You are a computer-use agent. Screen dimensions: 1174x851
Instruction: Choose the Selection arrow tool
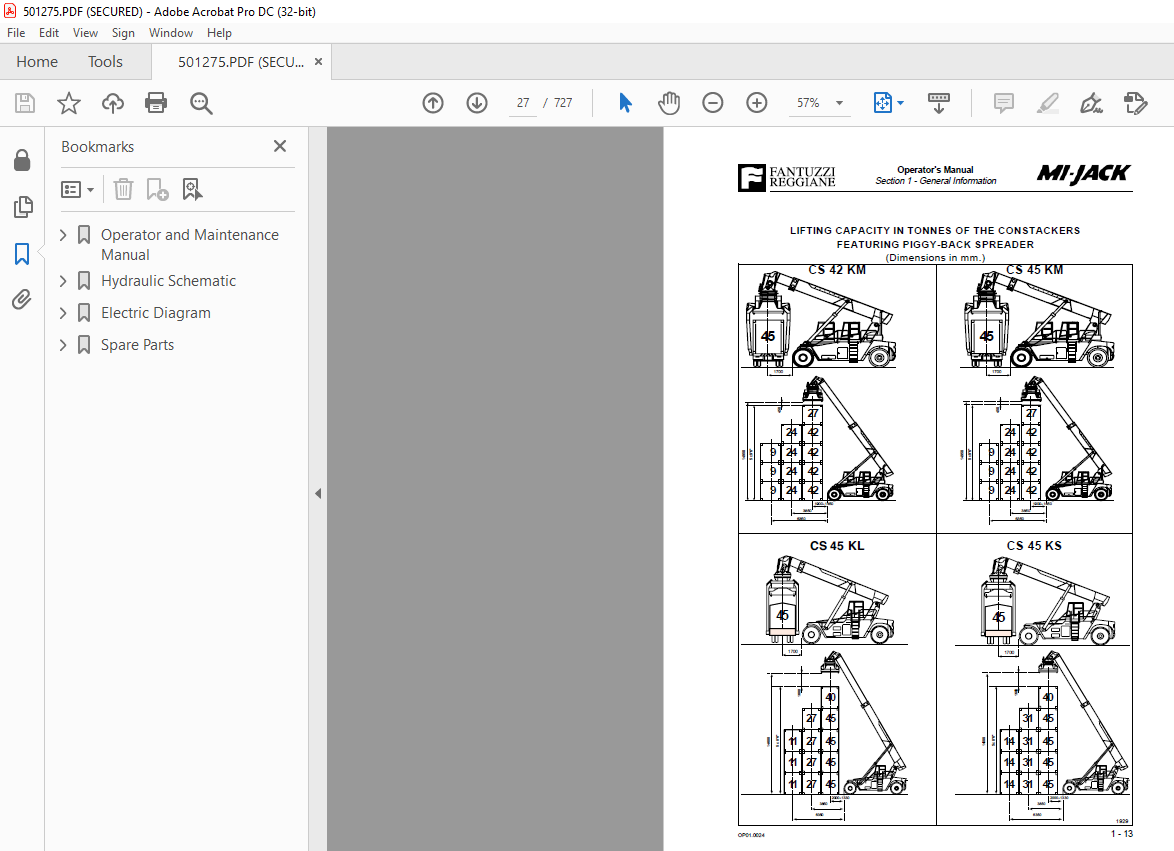(625, 103)
